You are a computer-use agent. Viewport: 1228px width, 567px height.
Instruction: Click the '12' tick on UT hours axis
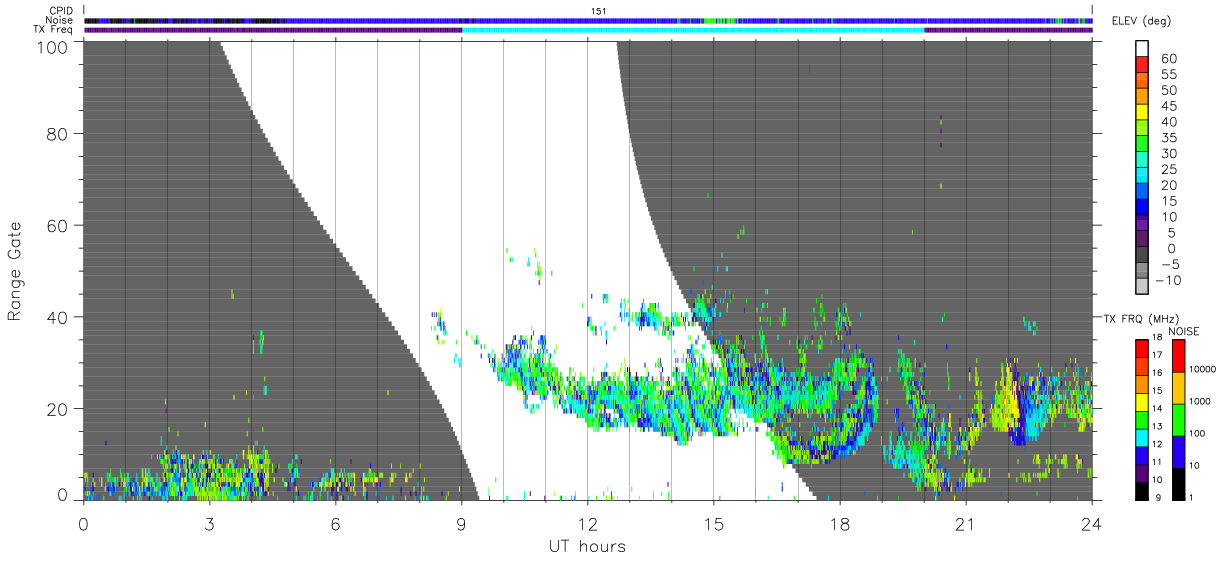pos(587,525)
